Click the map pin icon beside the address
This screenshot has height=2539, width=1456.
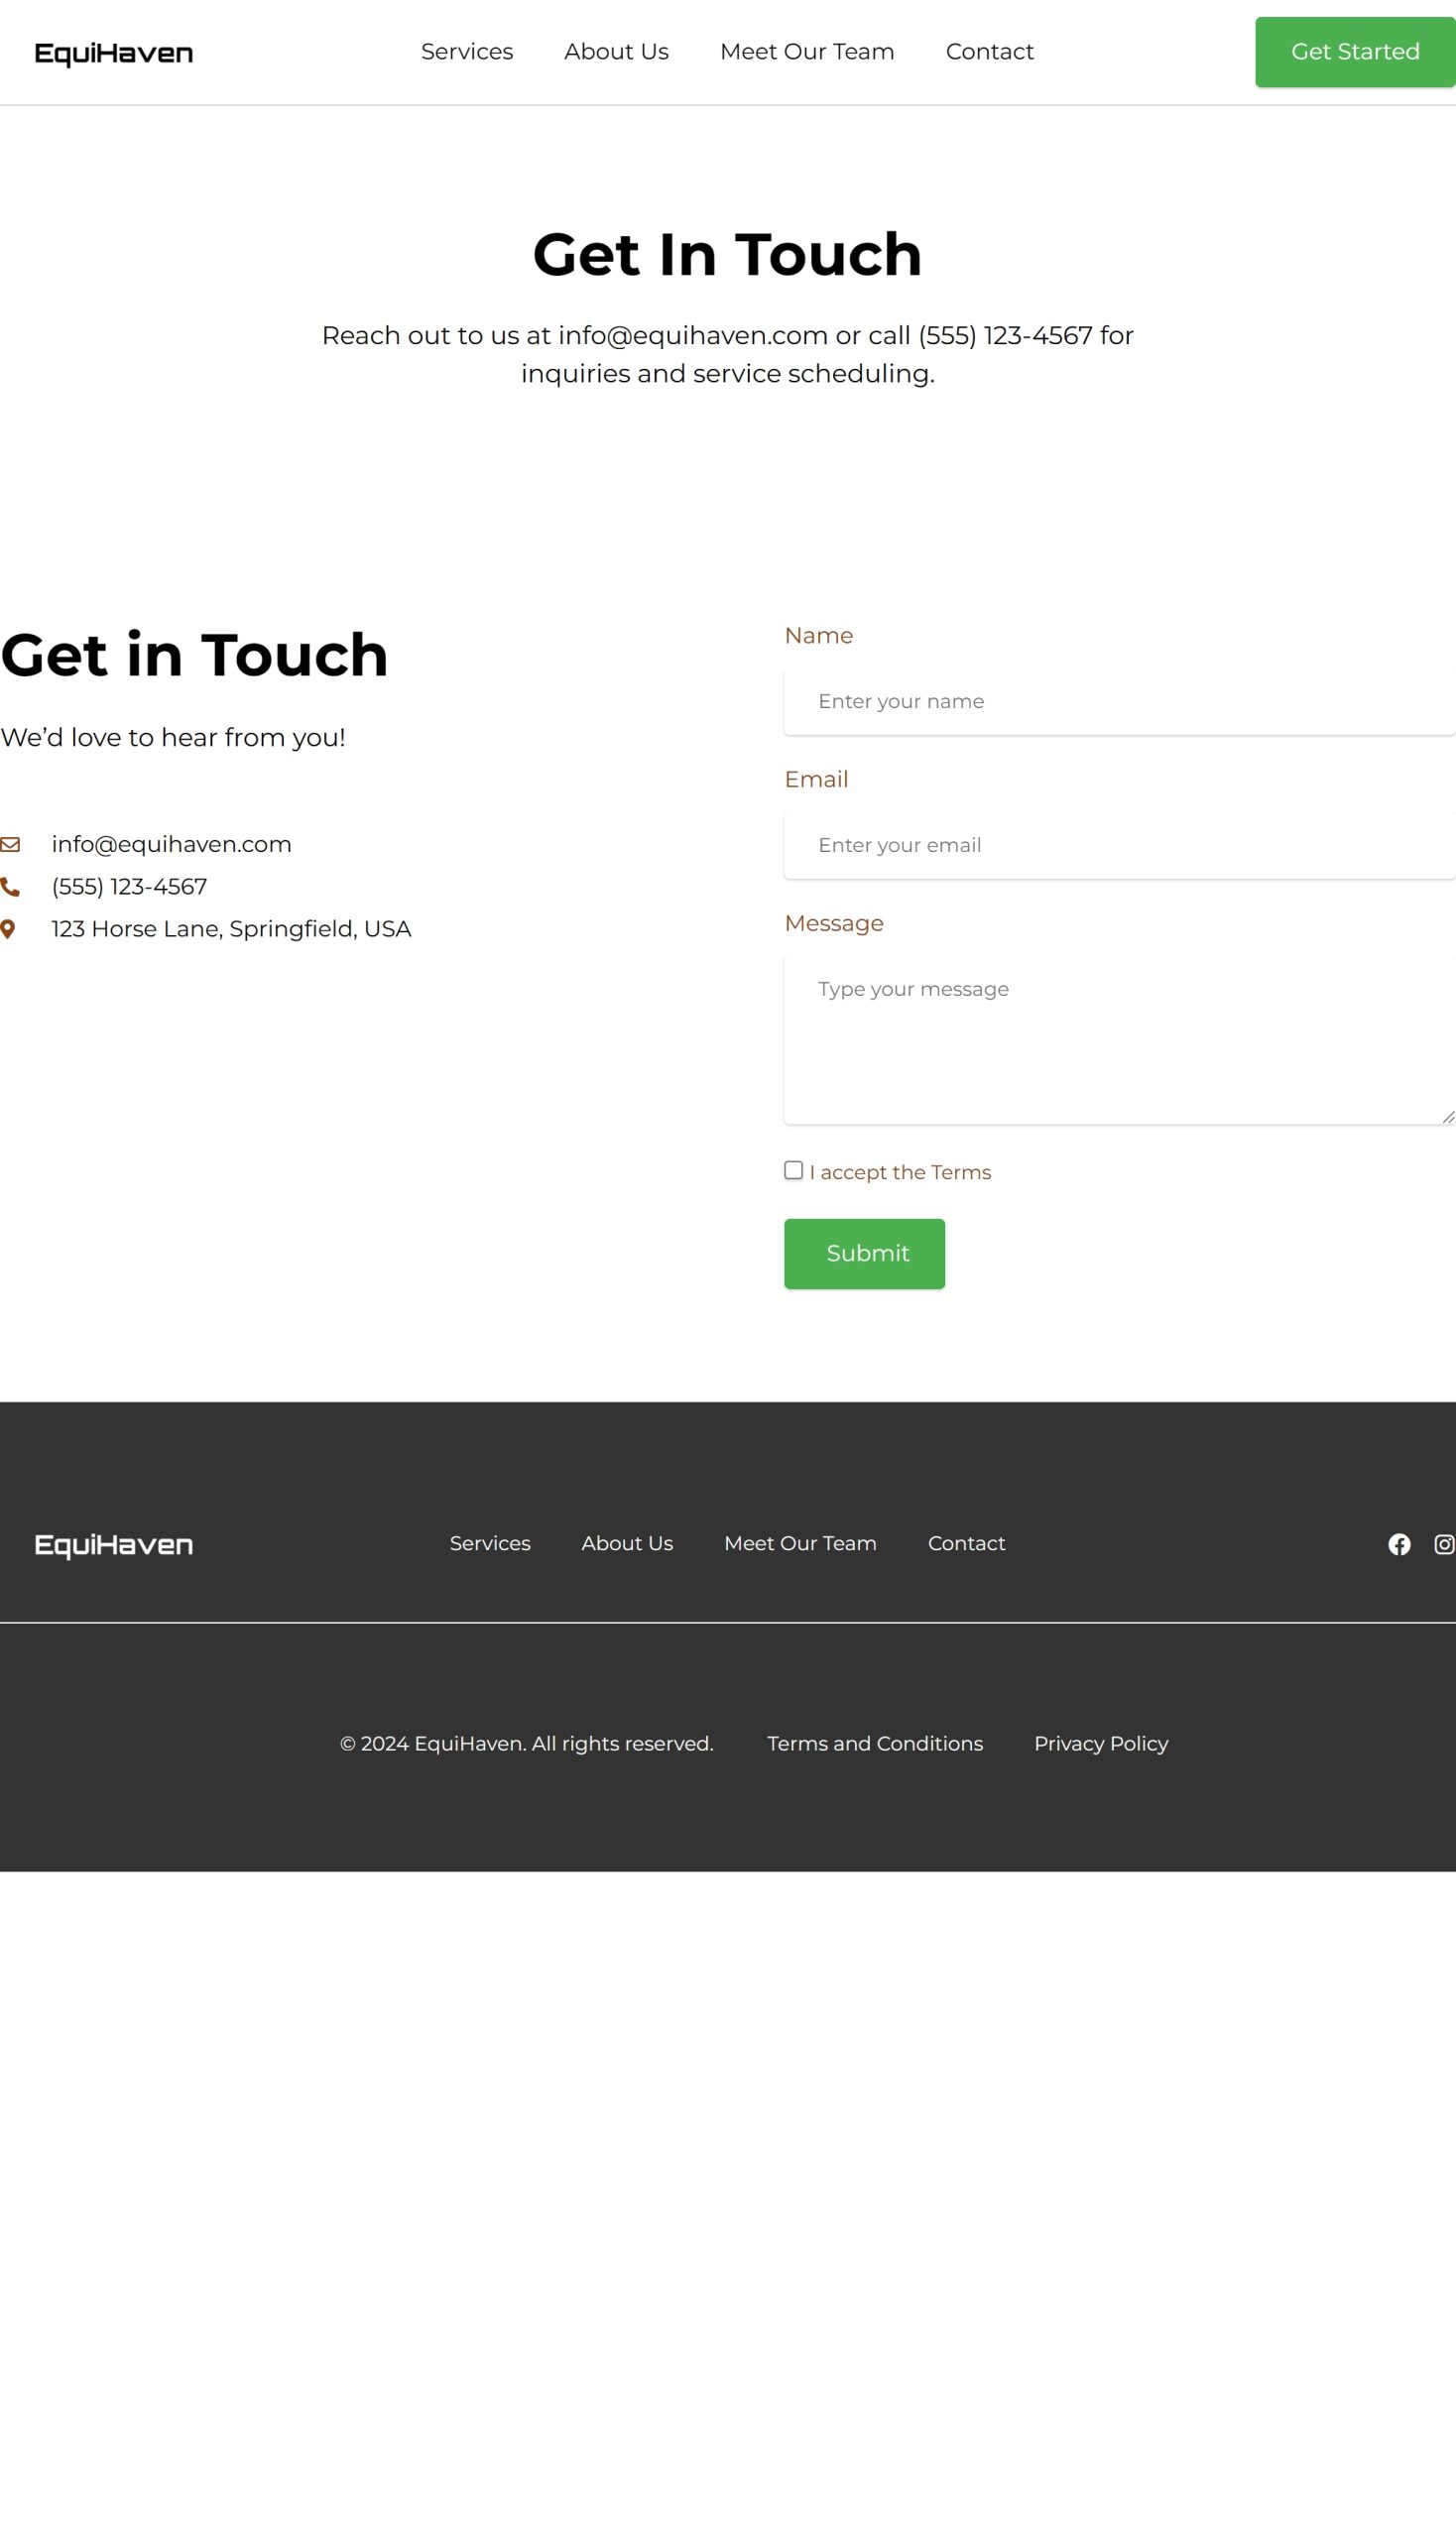8,929
